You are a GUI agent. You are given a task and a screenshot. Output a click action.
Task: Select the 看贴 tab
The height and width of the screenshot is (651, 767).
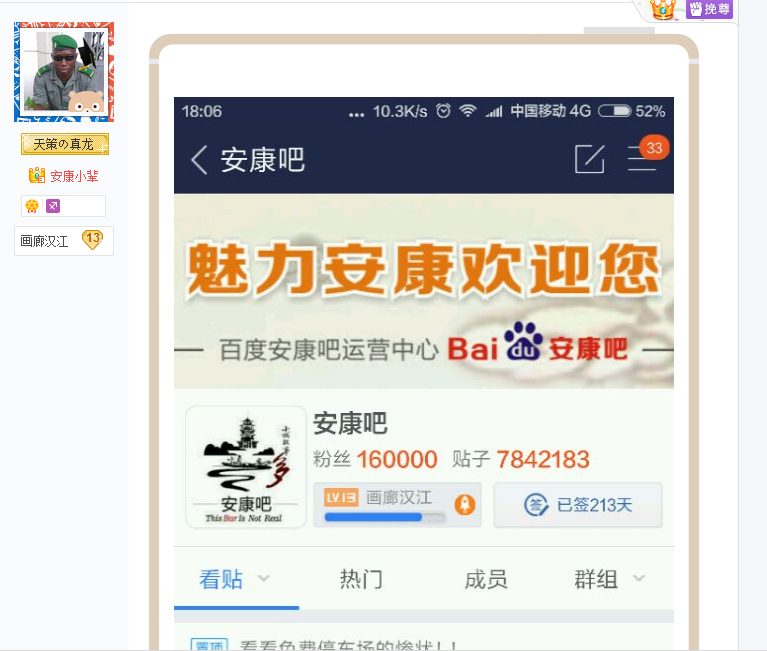(221, 580)
